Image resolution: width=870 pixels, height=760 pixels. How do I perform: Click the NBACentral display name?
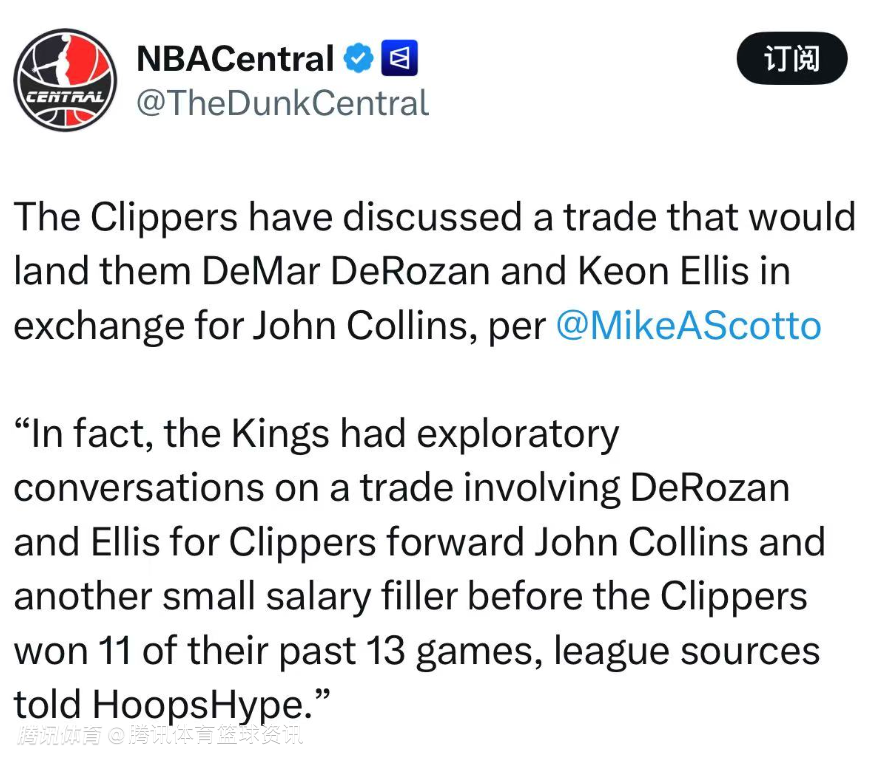pos(234,59)
